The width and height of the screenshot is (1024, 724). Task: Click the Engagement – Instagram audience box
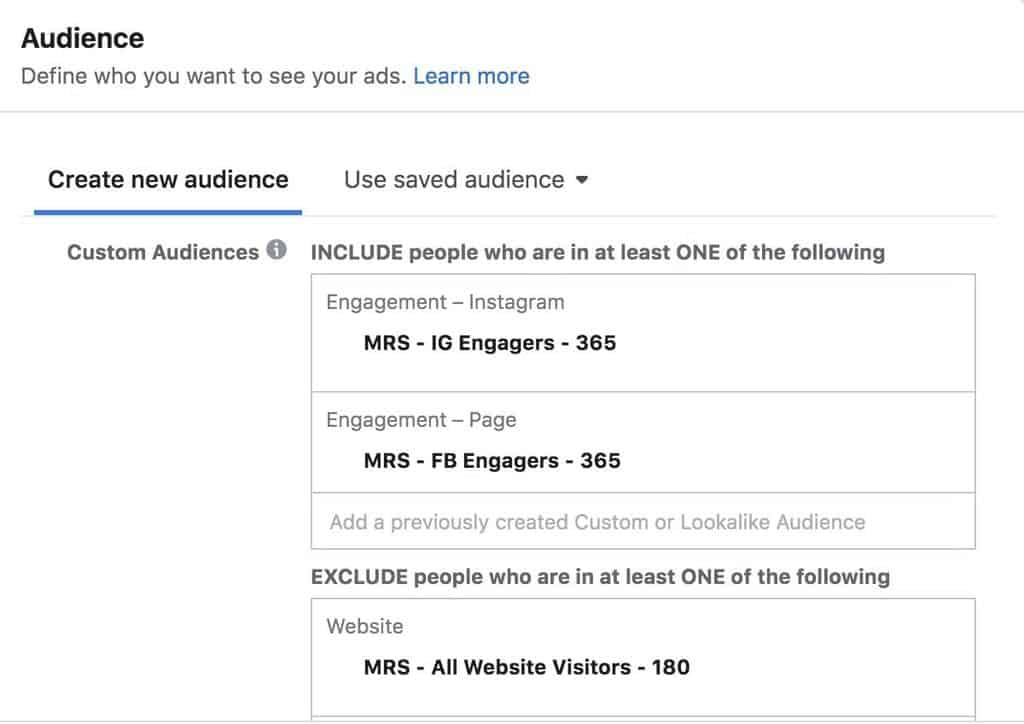[644, 330]
